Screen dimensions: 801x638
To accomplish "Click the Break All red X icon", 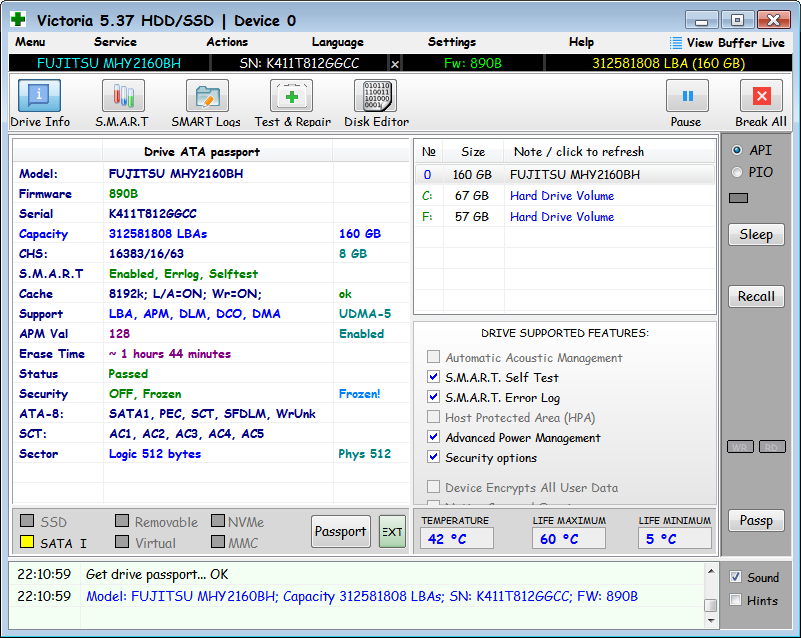I will [761, 96].
